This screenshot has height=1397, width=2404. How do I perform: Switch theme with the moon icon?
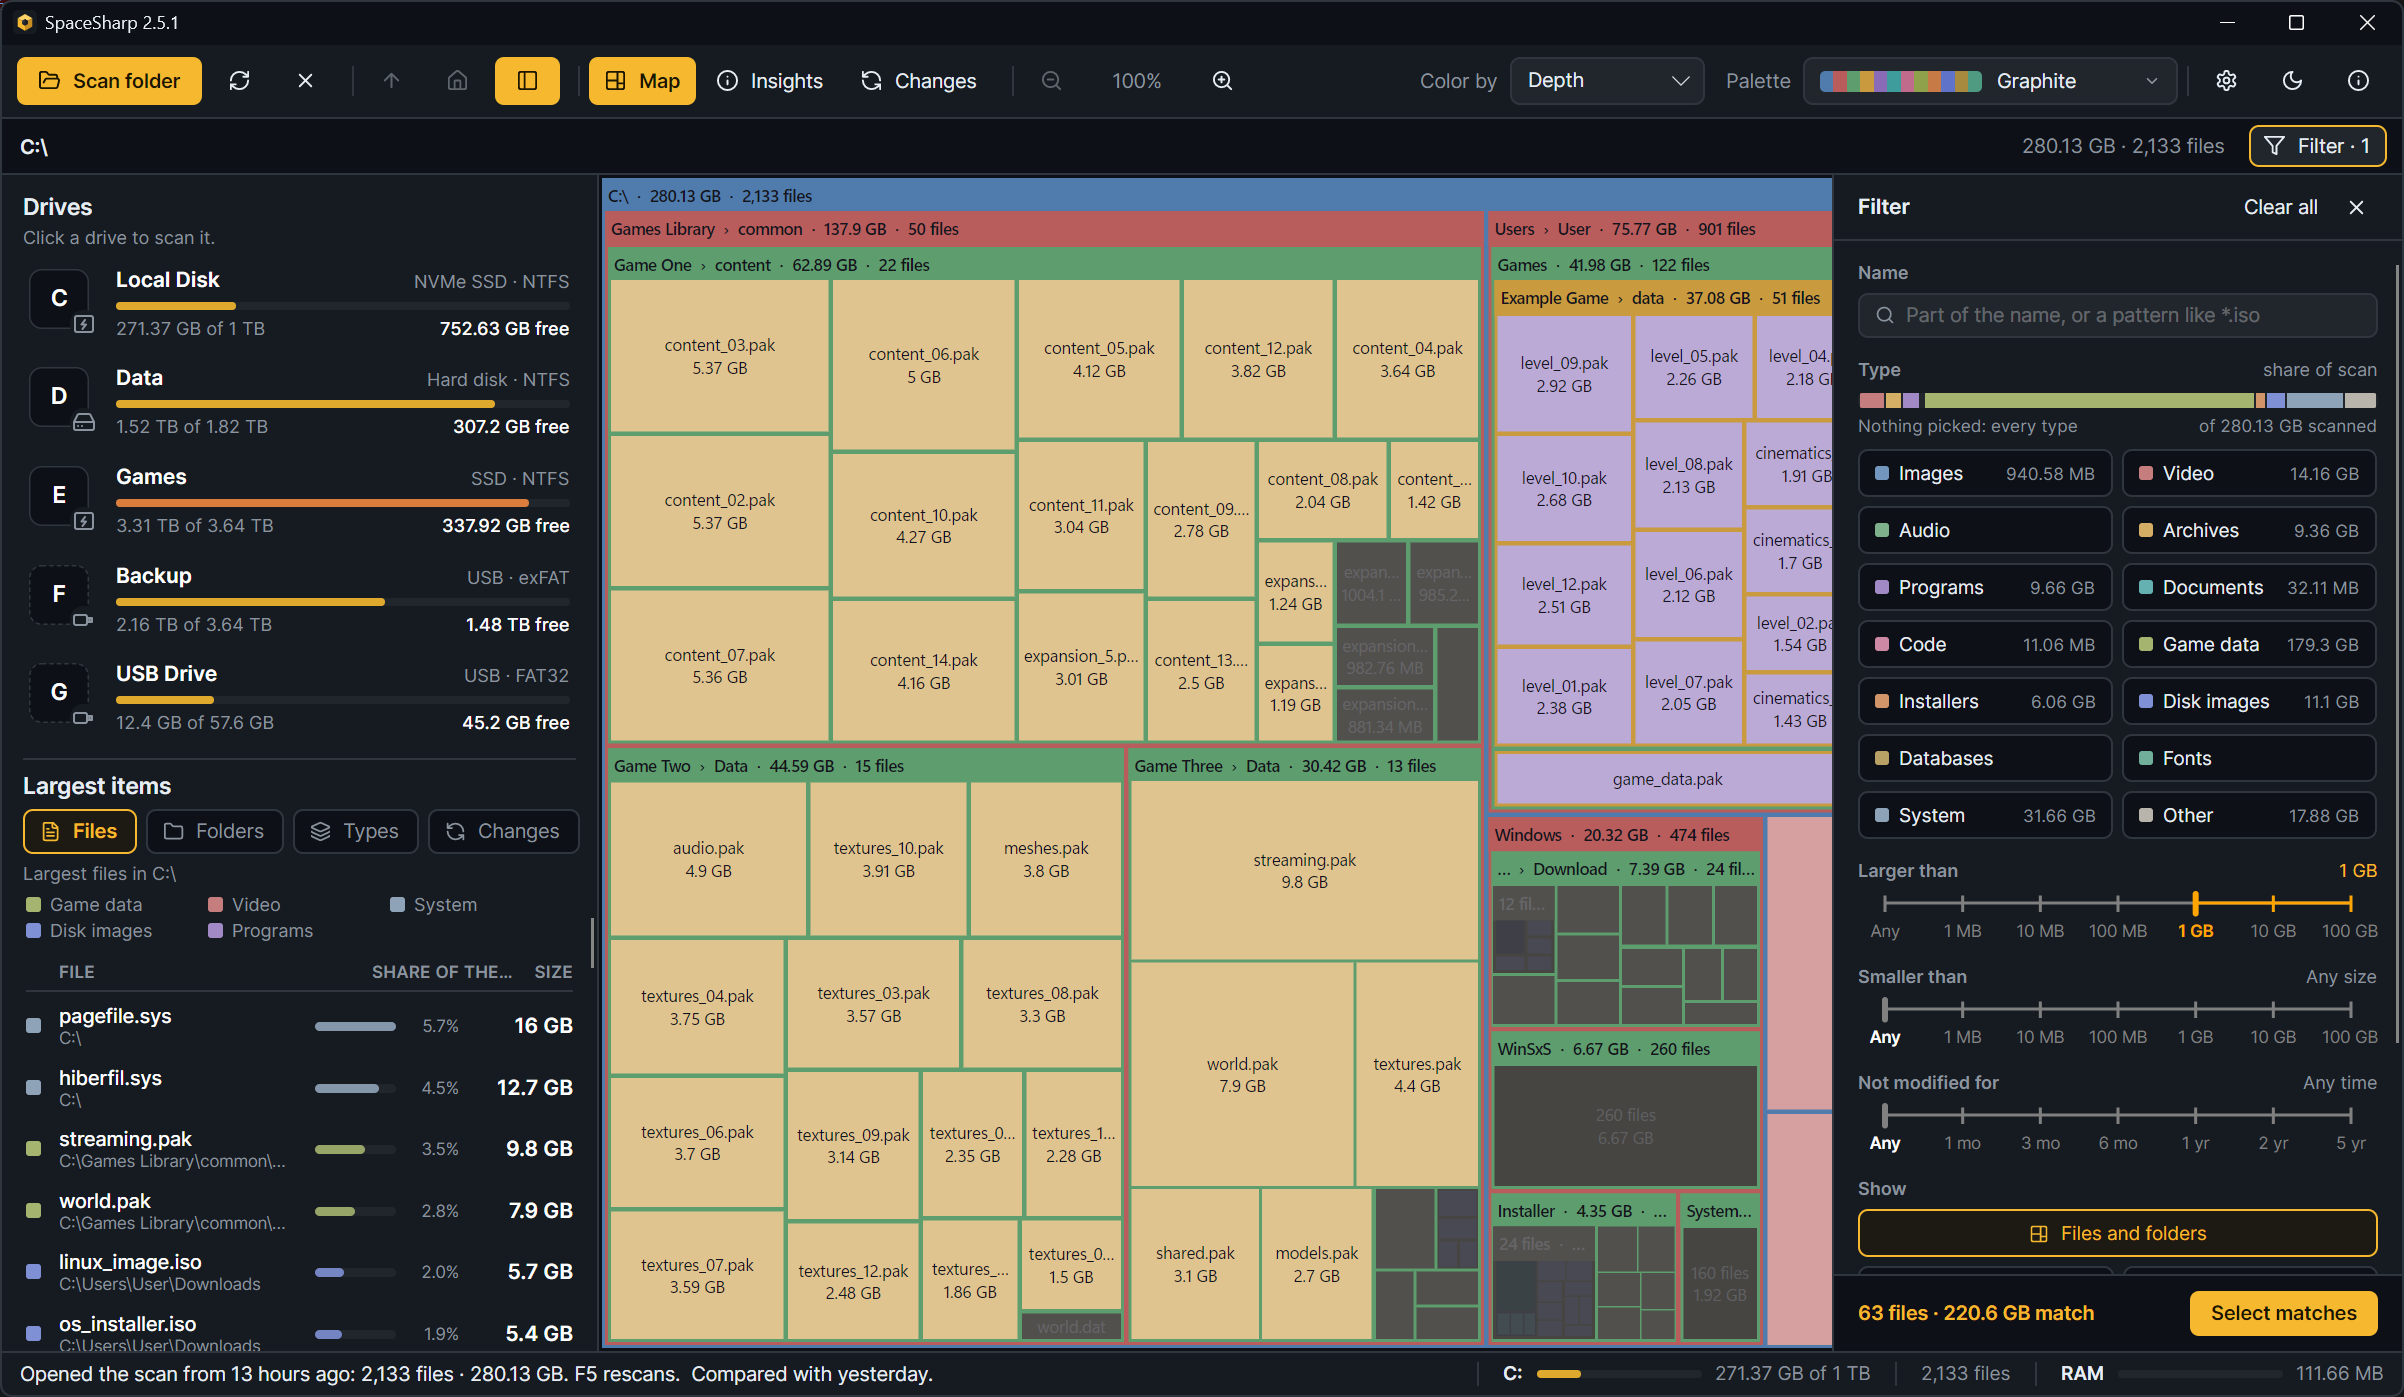coord(2292,81)
